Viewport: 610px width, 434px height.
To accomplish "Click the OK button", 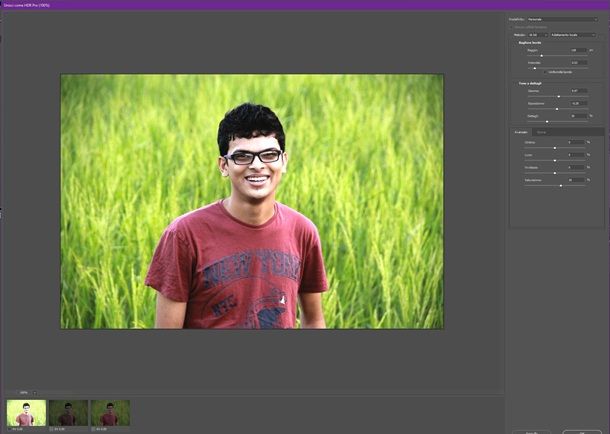I will [x=581, y=431].
